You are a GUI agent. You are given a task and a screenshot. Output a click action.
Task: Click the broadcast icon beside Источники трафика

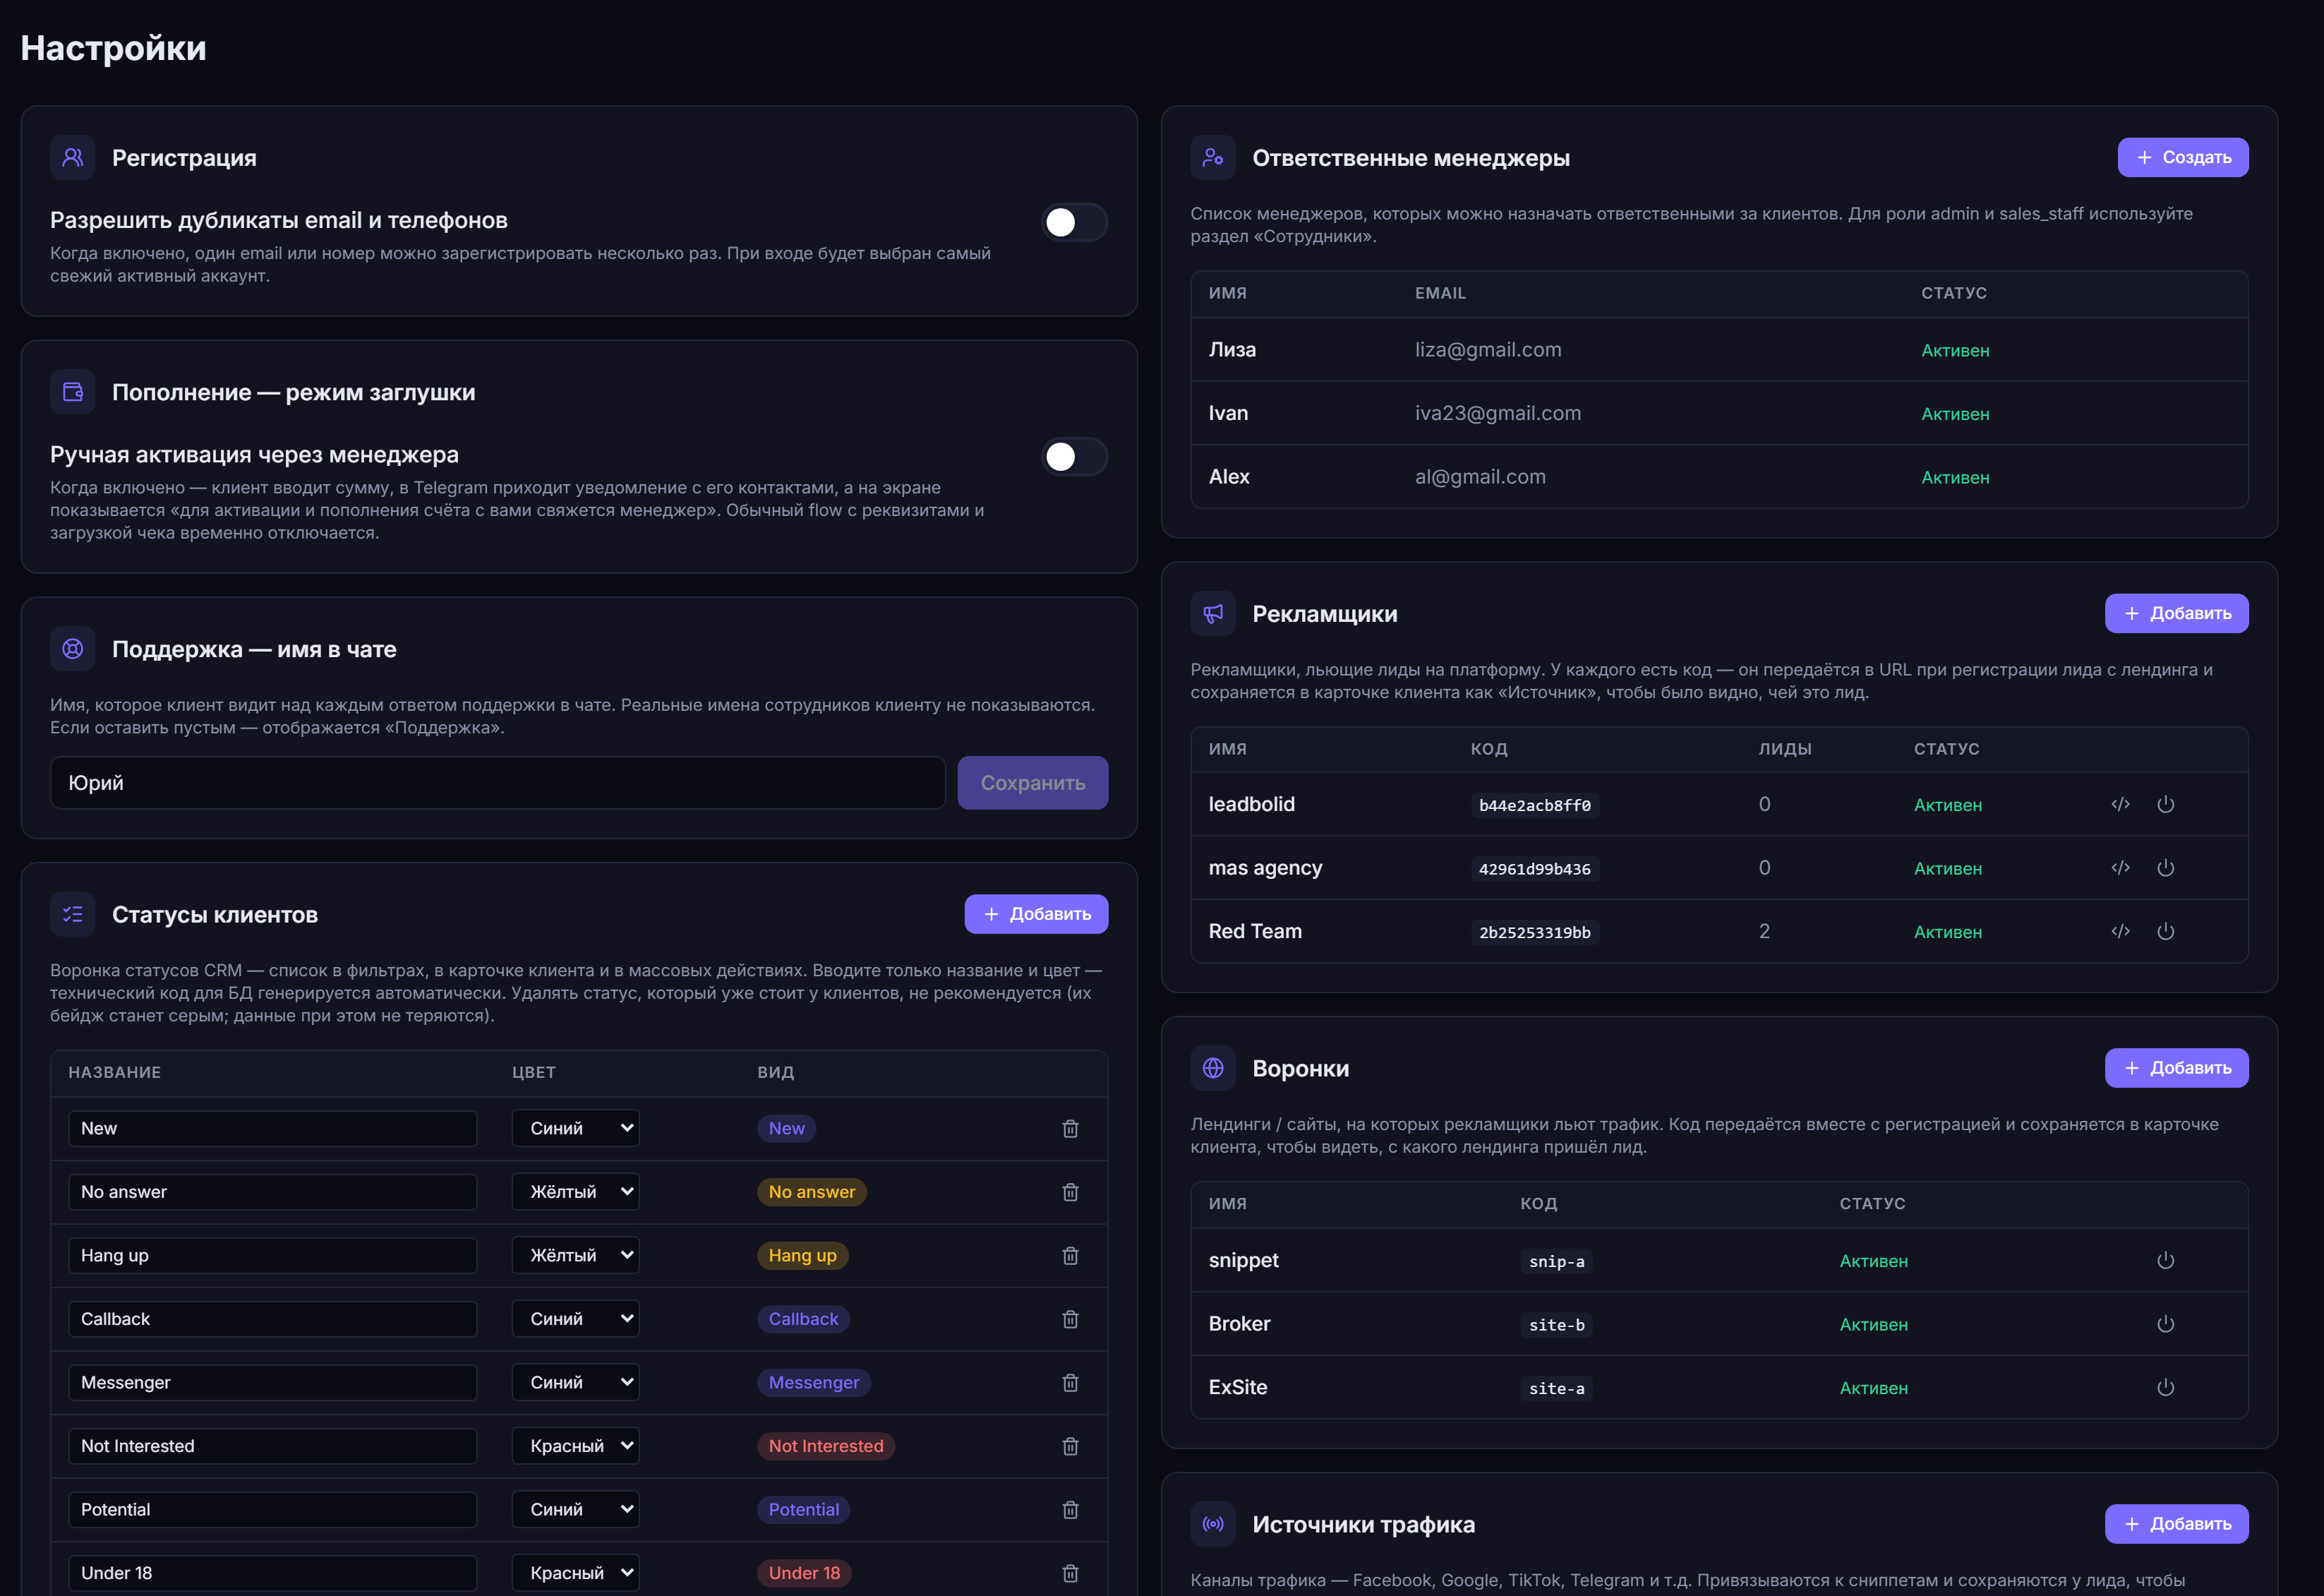(1213, 1524)
